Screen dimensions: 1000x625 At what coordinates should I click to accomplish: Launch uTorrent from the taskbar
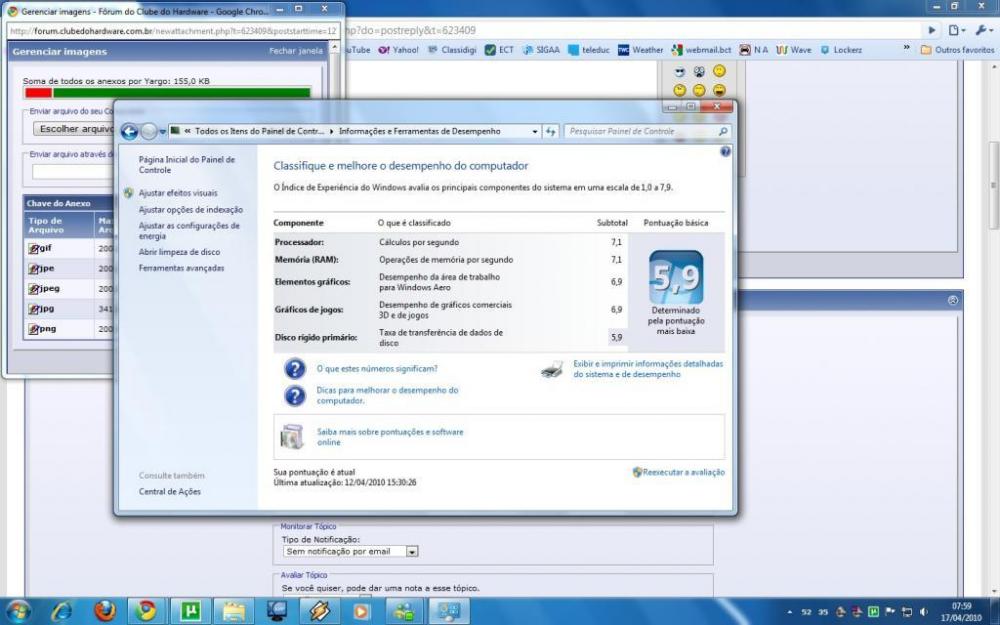click(190, 610)
